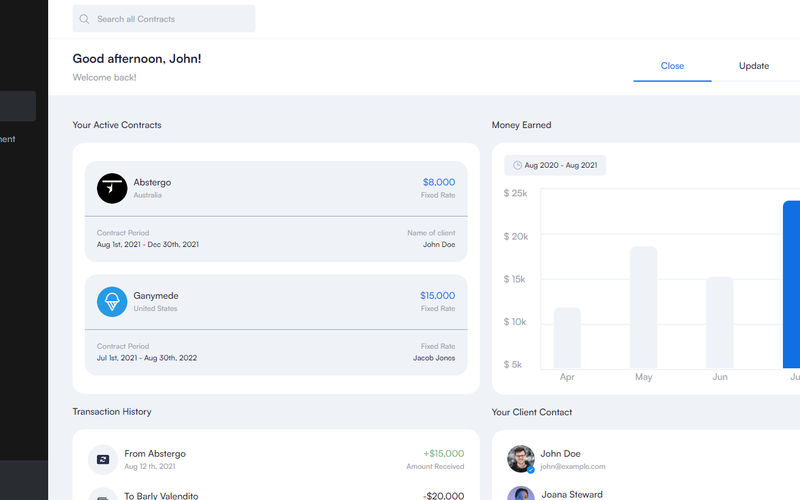800x500 pixels.
Task: Click the Jun bar in Money Earned chart
Action: 720,322
